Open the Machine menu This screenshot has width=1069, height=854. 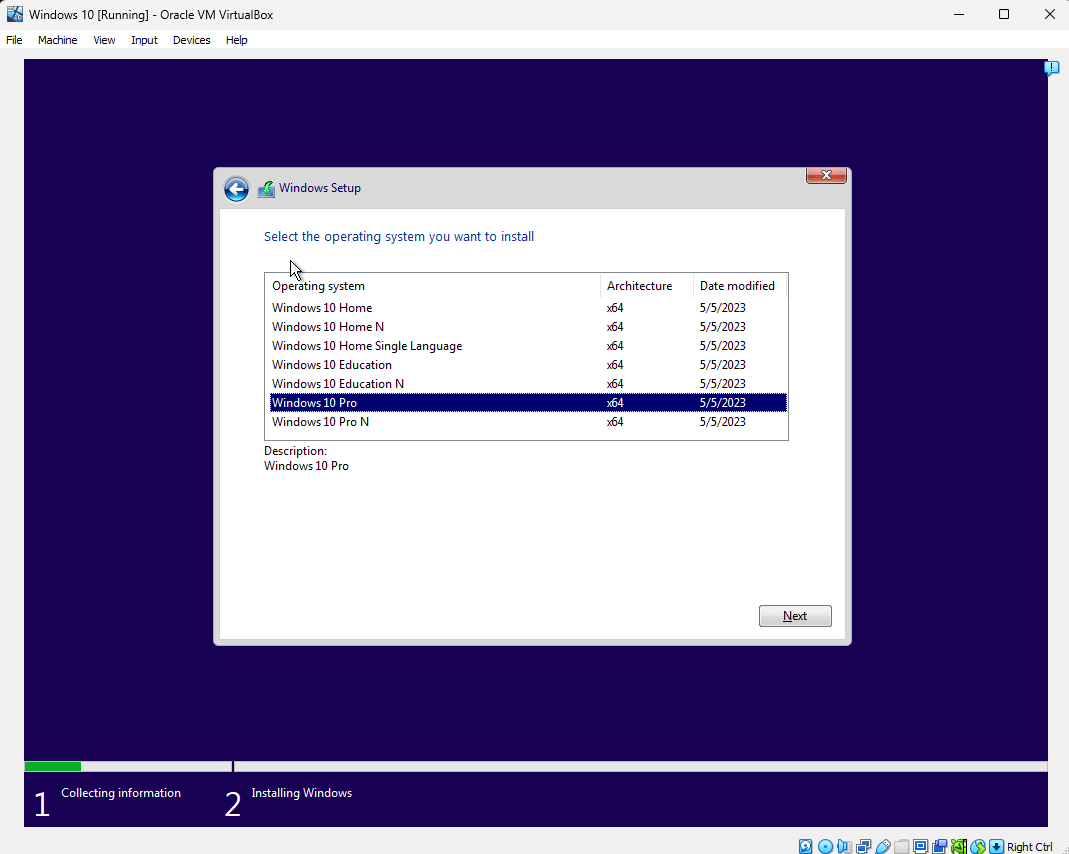click(x=57, y=40)
